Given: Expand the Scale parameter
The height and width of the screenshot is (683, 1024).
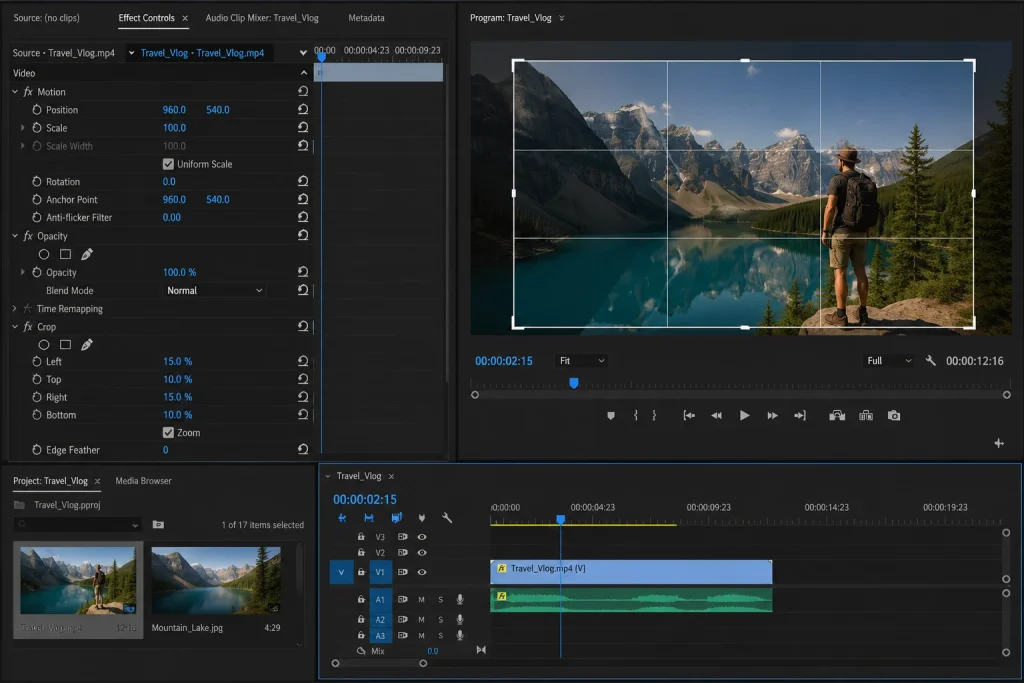Looking at the screenshot, I should tap(23, 127).
